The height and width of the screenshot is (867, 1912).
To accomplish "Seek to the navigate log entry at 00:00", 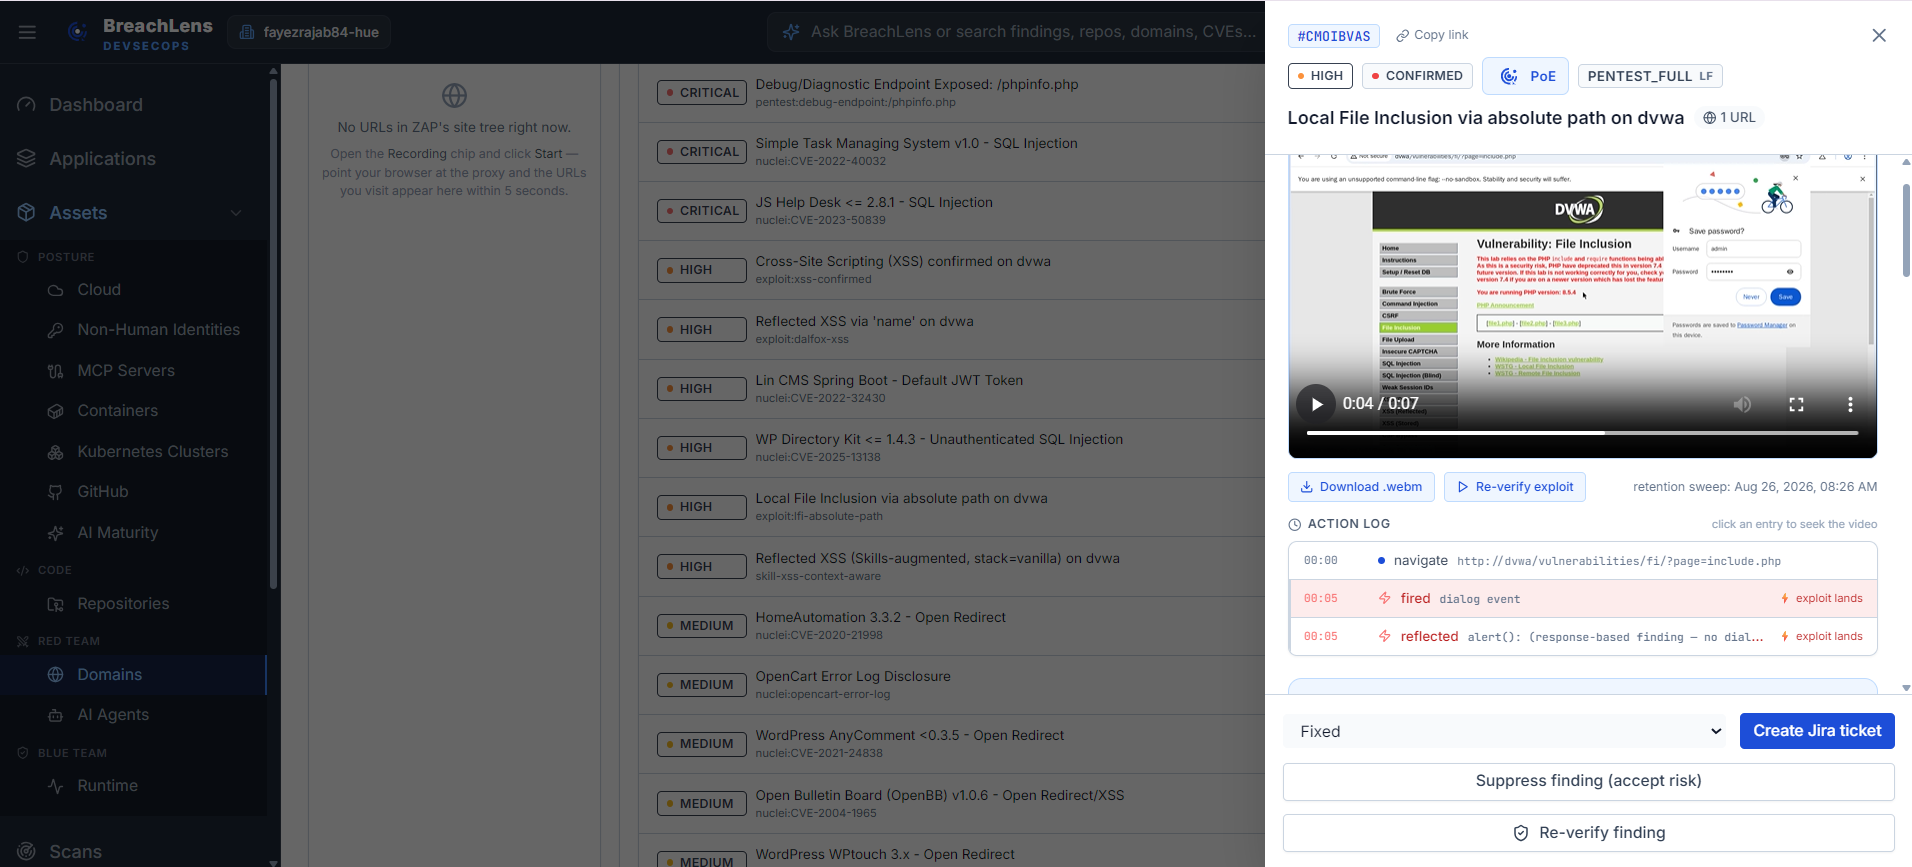I will [1582, 561].
